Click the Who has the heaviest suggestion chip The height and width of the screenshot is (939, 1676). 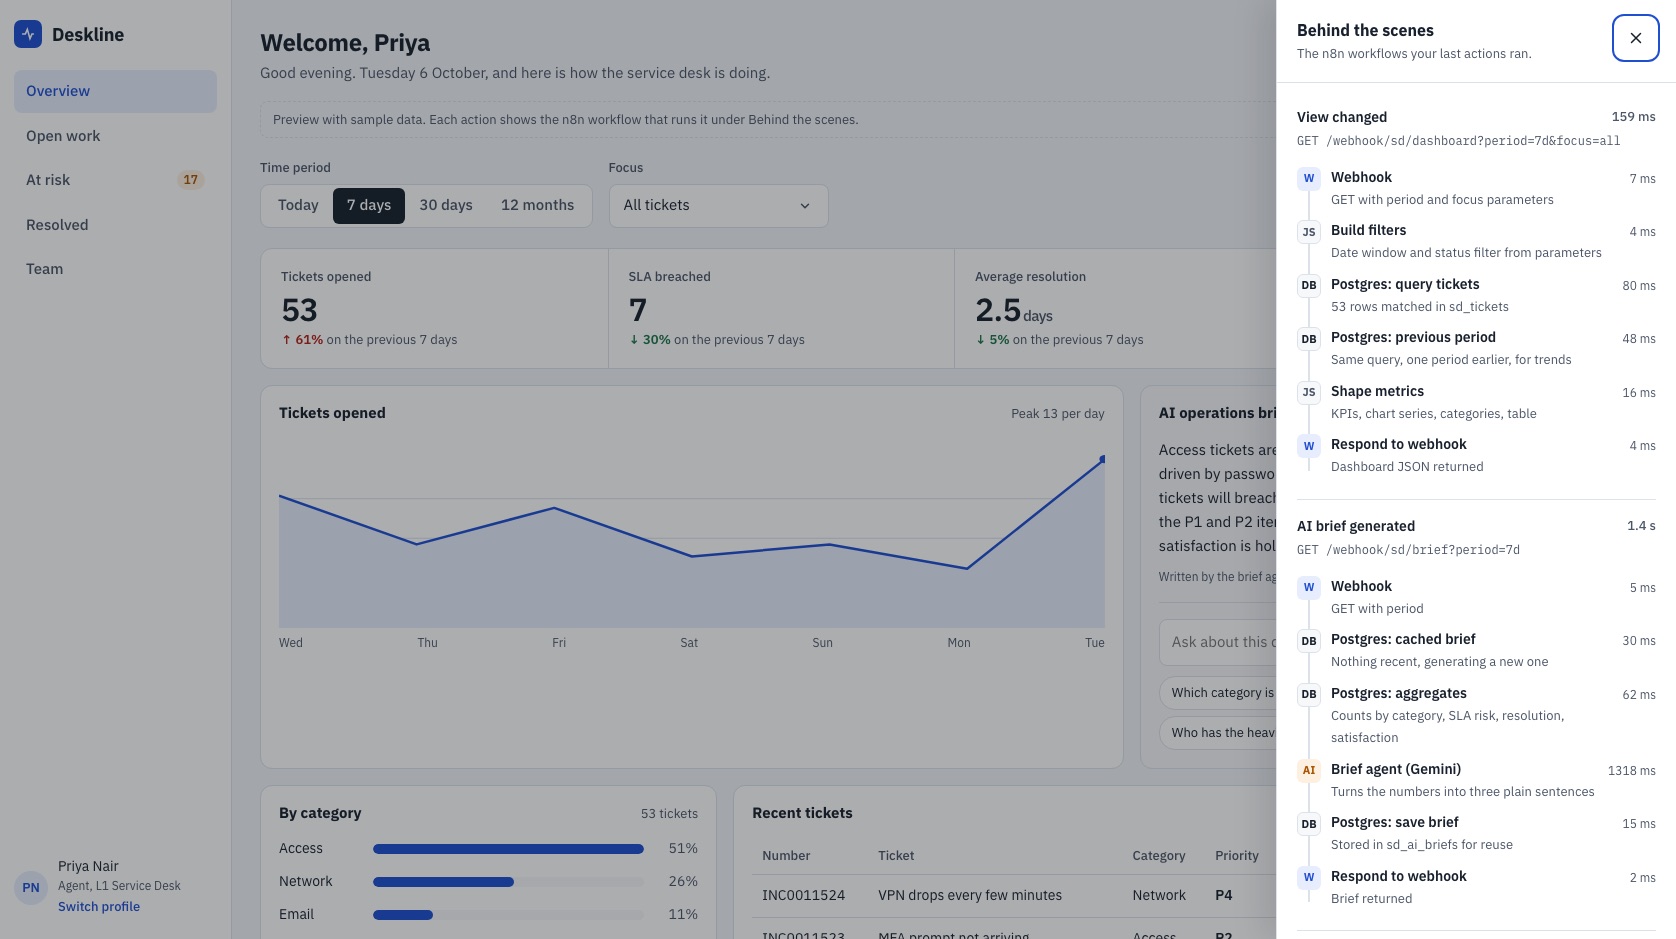click(x=1218, y=732)
